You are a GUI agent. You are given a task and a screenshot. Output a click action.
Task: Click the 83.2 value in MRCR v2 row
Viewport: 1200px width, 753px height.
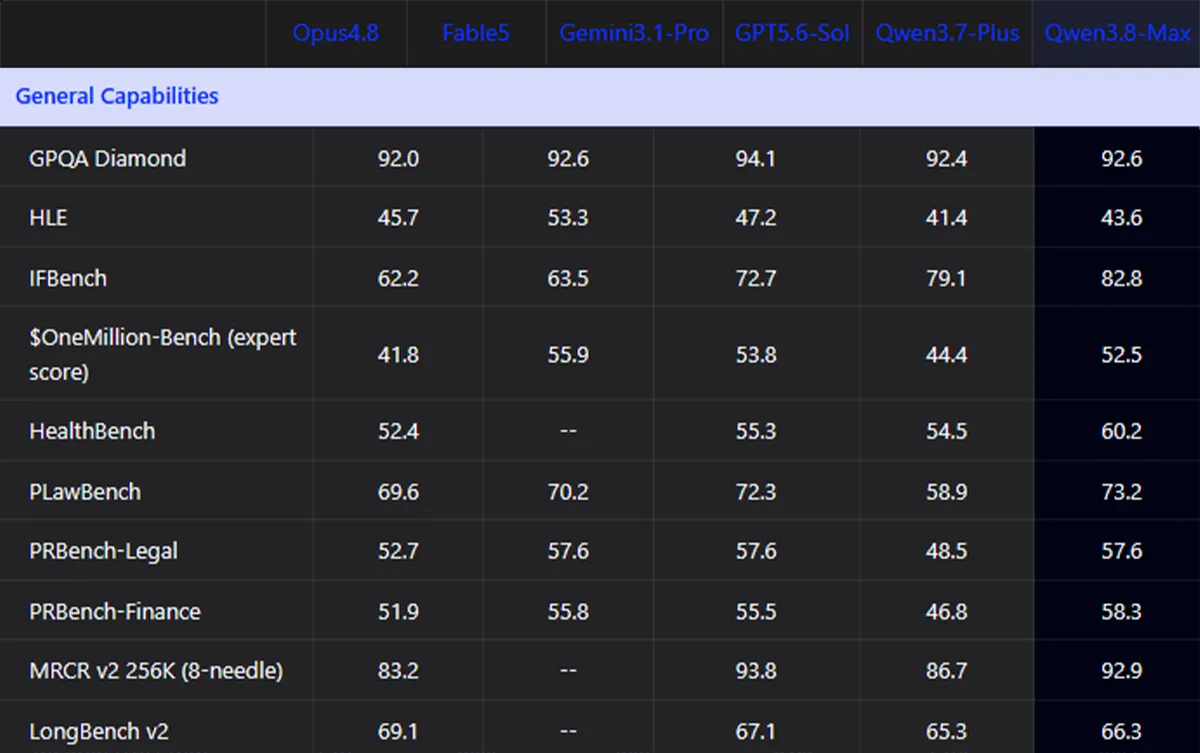click(x=398, y=671)
